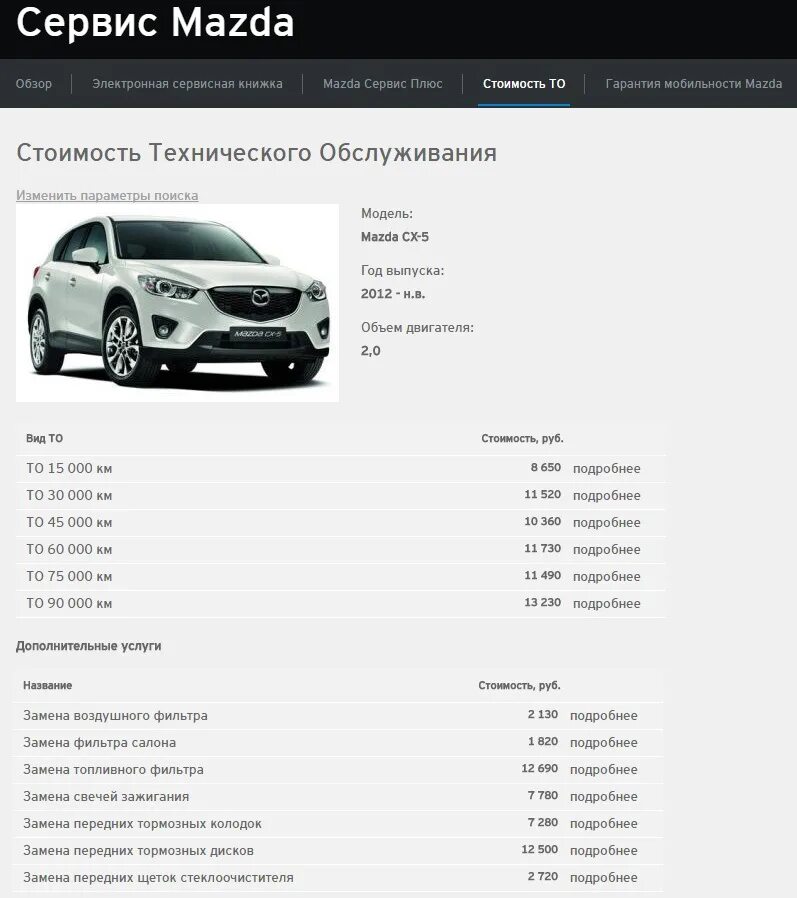Open подробнее for ТО 60 000 км
The image size is (797, 898).
[x=606, y=549]
